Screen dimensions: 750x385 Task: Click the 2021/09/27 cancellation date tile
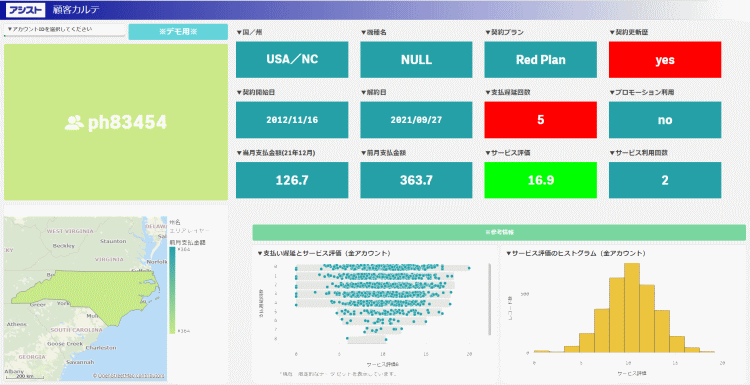click(416, 120)
